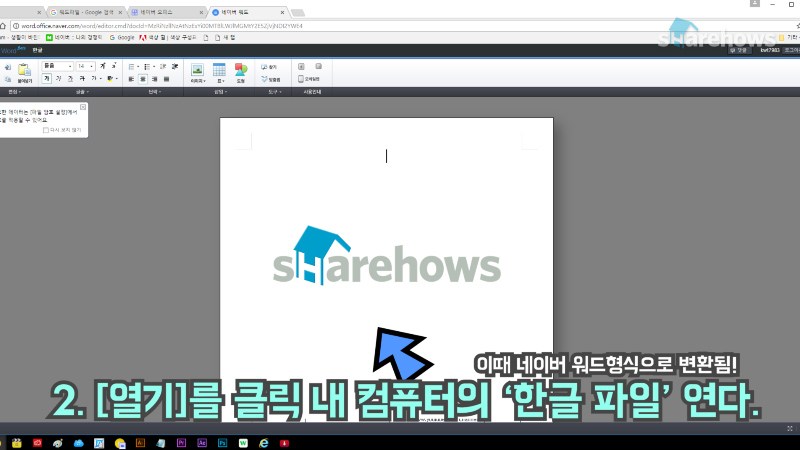Expand the Tools group menu in ribbon footer
This screenshot has height=450, width=800.
pyautogui.click(x=274, y=92)
